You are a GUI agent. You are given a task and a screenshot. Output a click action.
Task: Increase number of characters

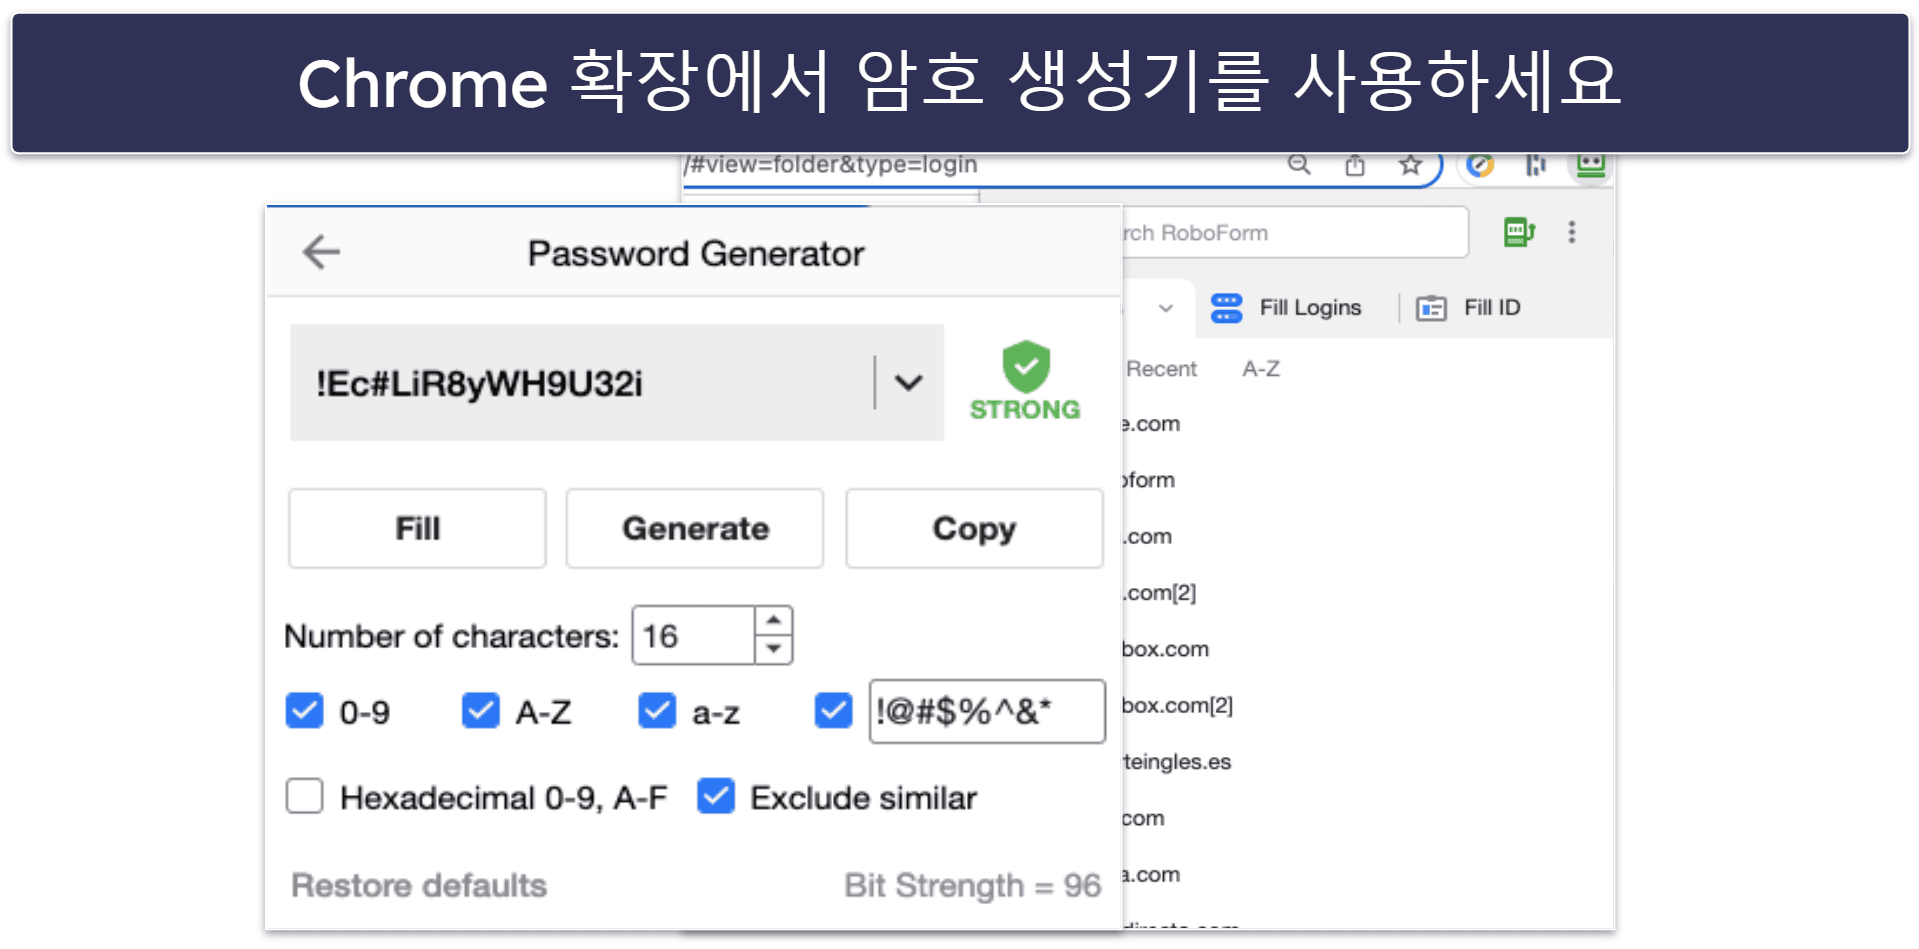(773, 620)
